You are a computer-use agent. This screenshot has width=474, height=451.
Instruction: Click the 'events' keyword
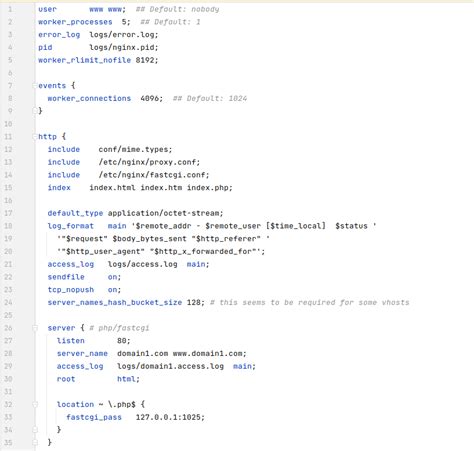[x=52, y=86]
